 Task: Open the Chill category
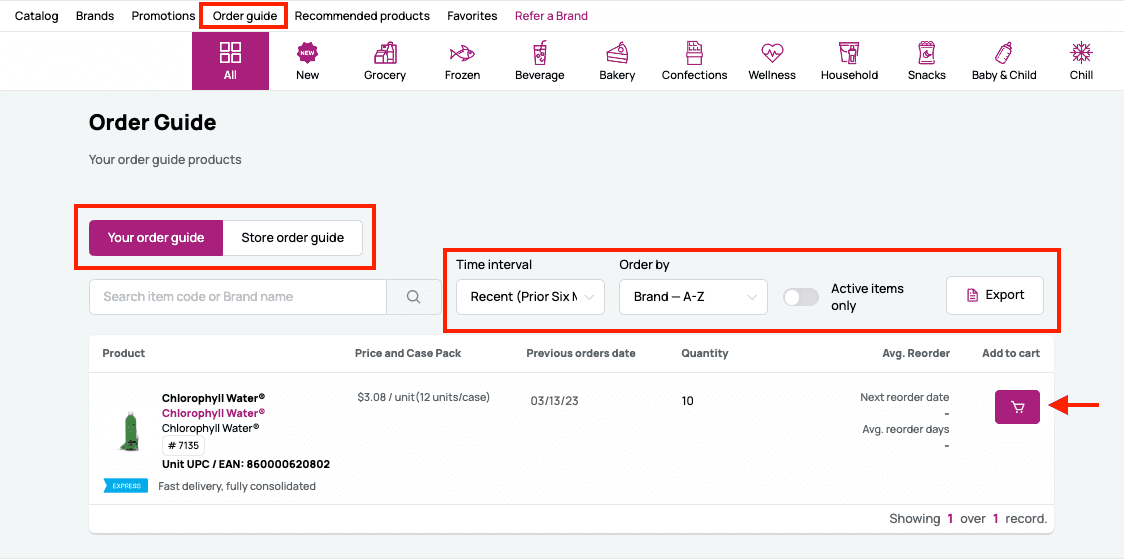pyautogui.click(x=1081, y=61)
